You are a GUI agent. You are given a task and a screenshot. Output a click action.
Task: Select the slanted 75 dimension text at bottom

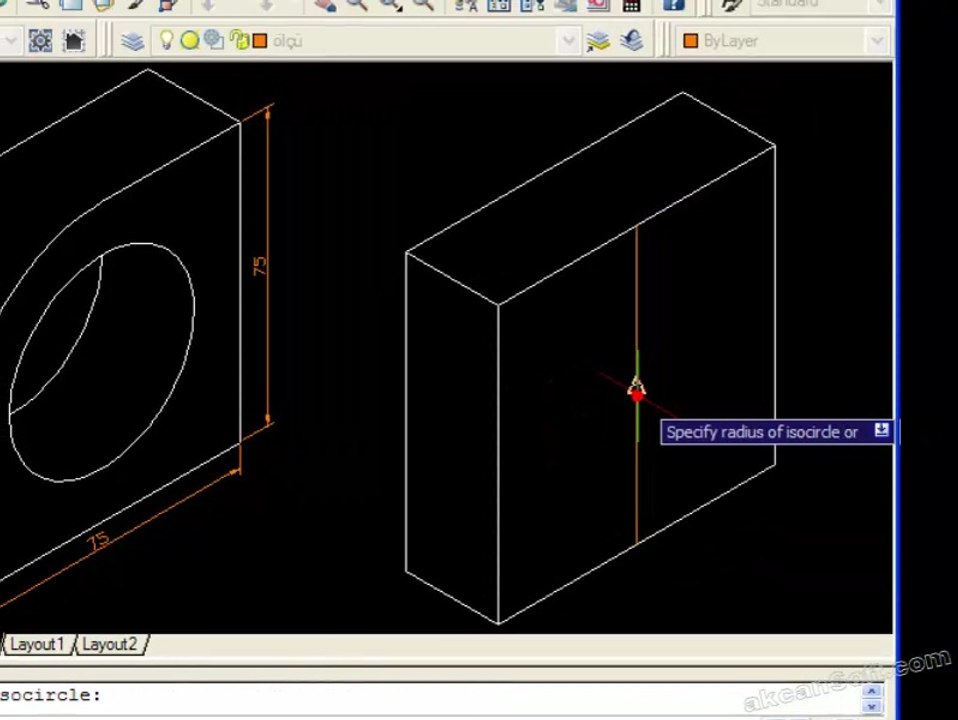pos(98,540)
